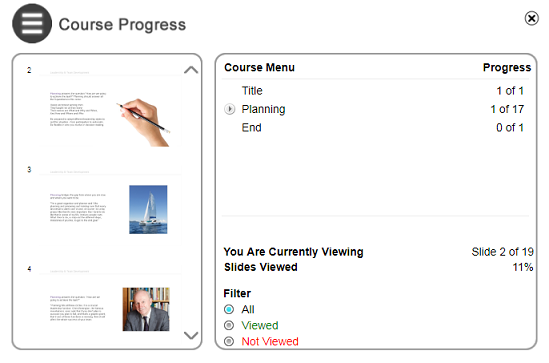549x363 pixels.
Task: Open the End menu entry
Action: pyautogui.click(x=251, y=127)
